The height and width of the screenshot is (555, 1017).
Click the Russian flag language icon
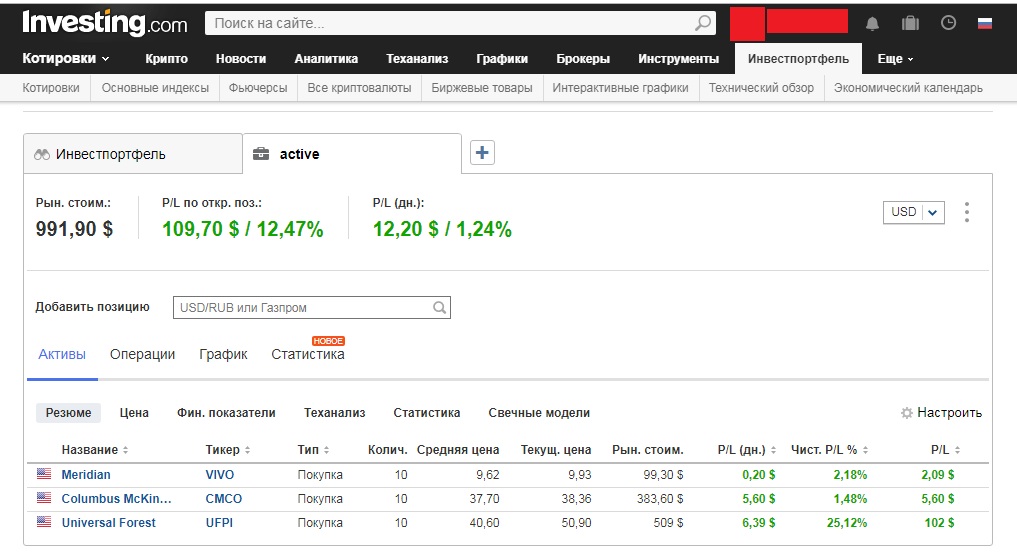985,23
